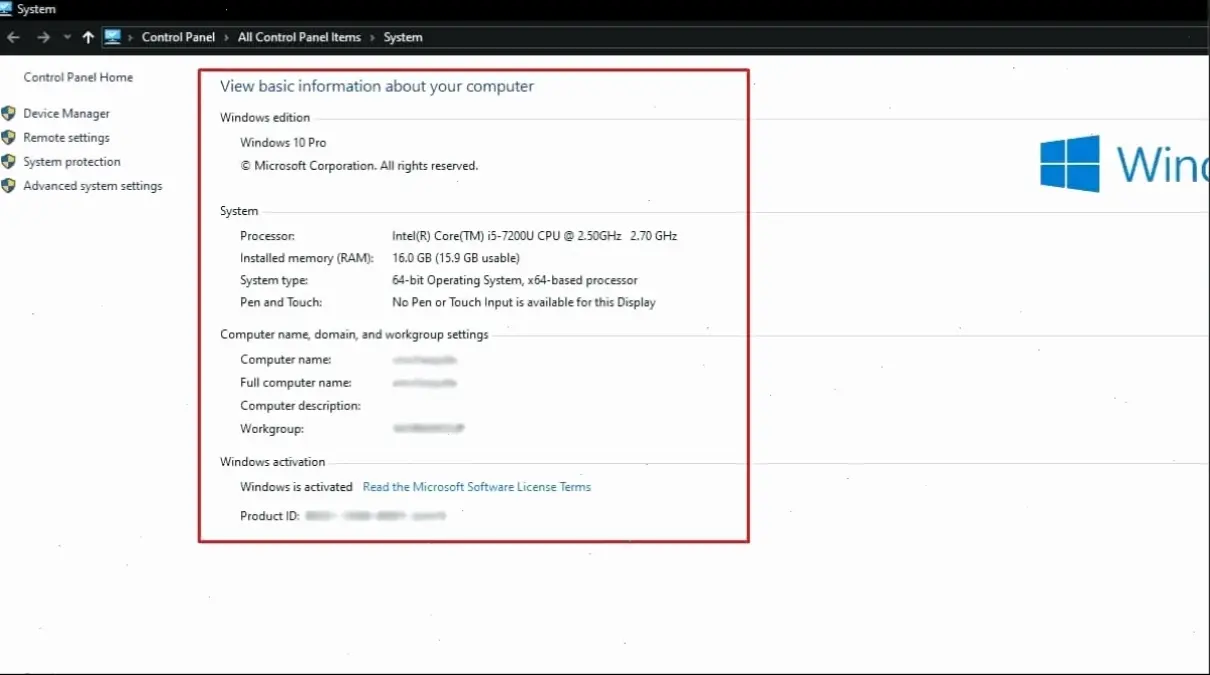Click the Windows logo graphic
1210x675 pixels.
click(x=1070, y=163)
